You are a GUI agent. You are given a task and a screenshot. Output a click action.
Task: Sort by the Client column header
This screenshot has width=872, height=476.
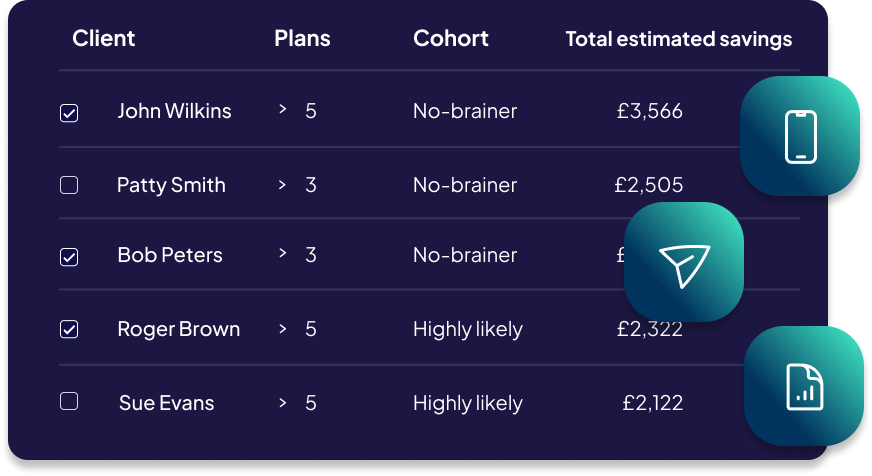(x=103, y=38)
